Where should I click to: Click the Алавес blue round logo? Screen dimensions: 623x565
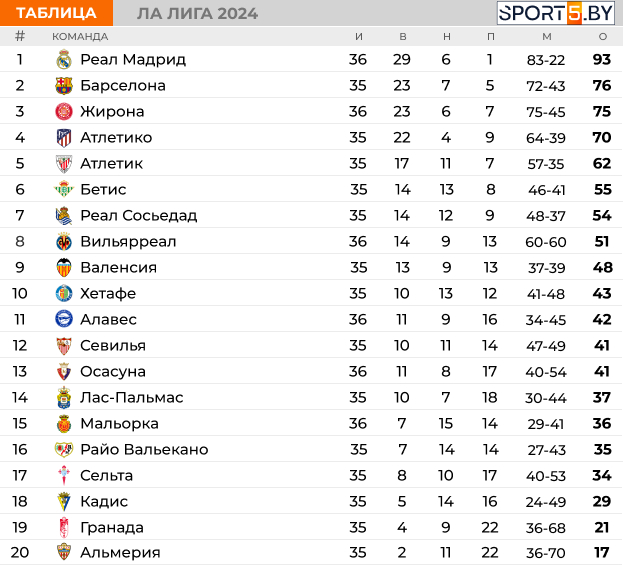pyautogui.click(x=64, y=319)
